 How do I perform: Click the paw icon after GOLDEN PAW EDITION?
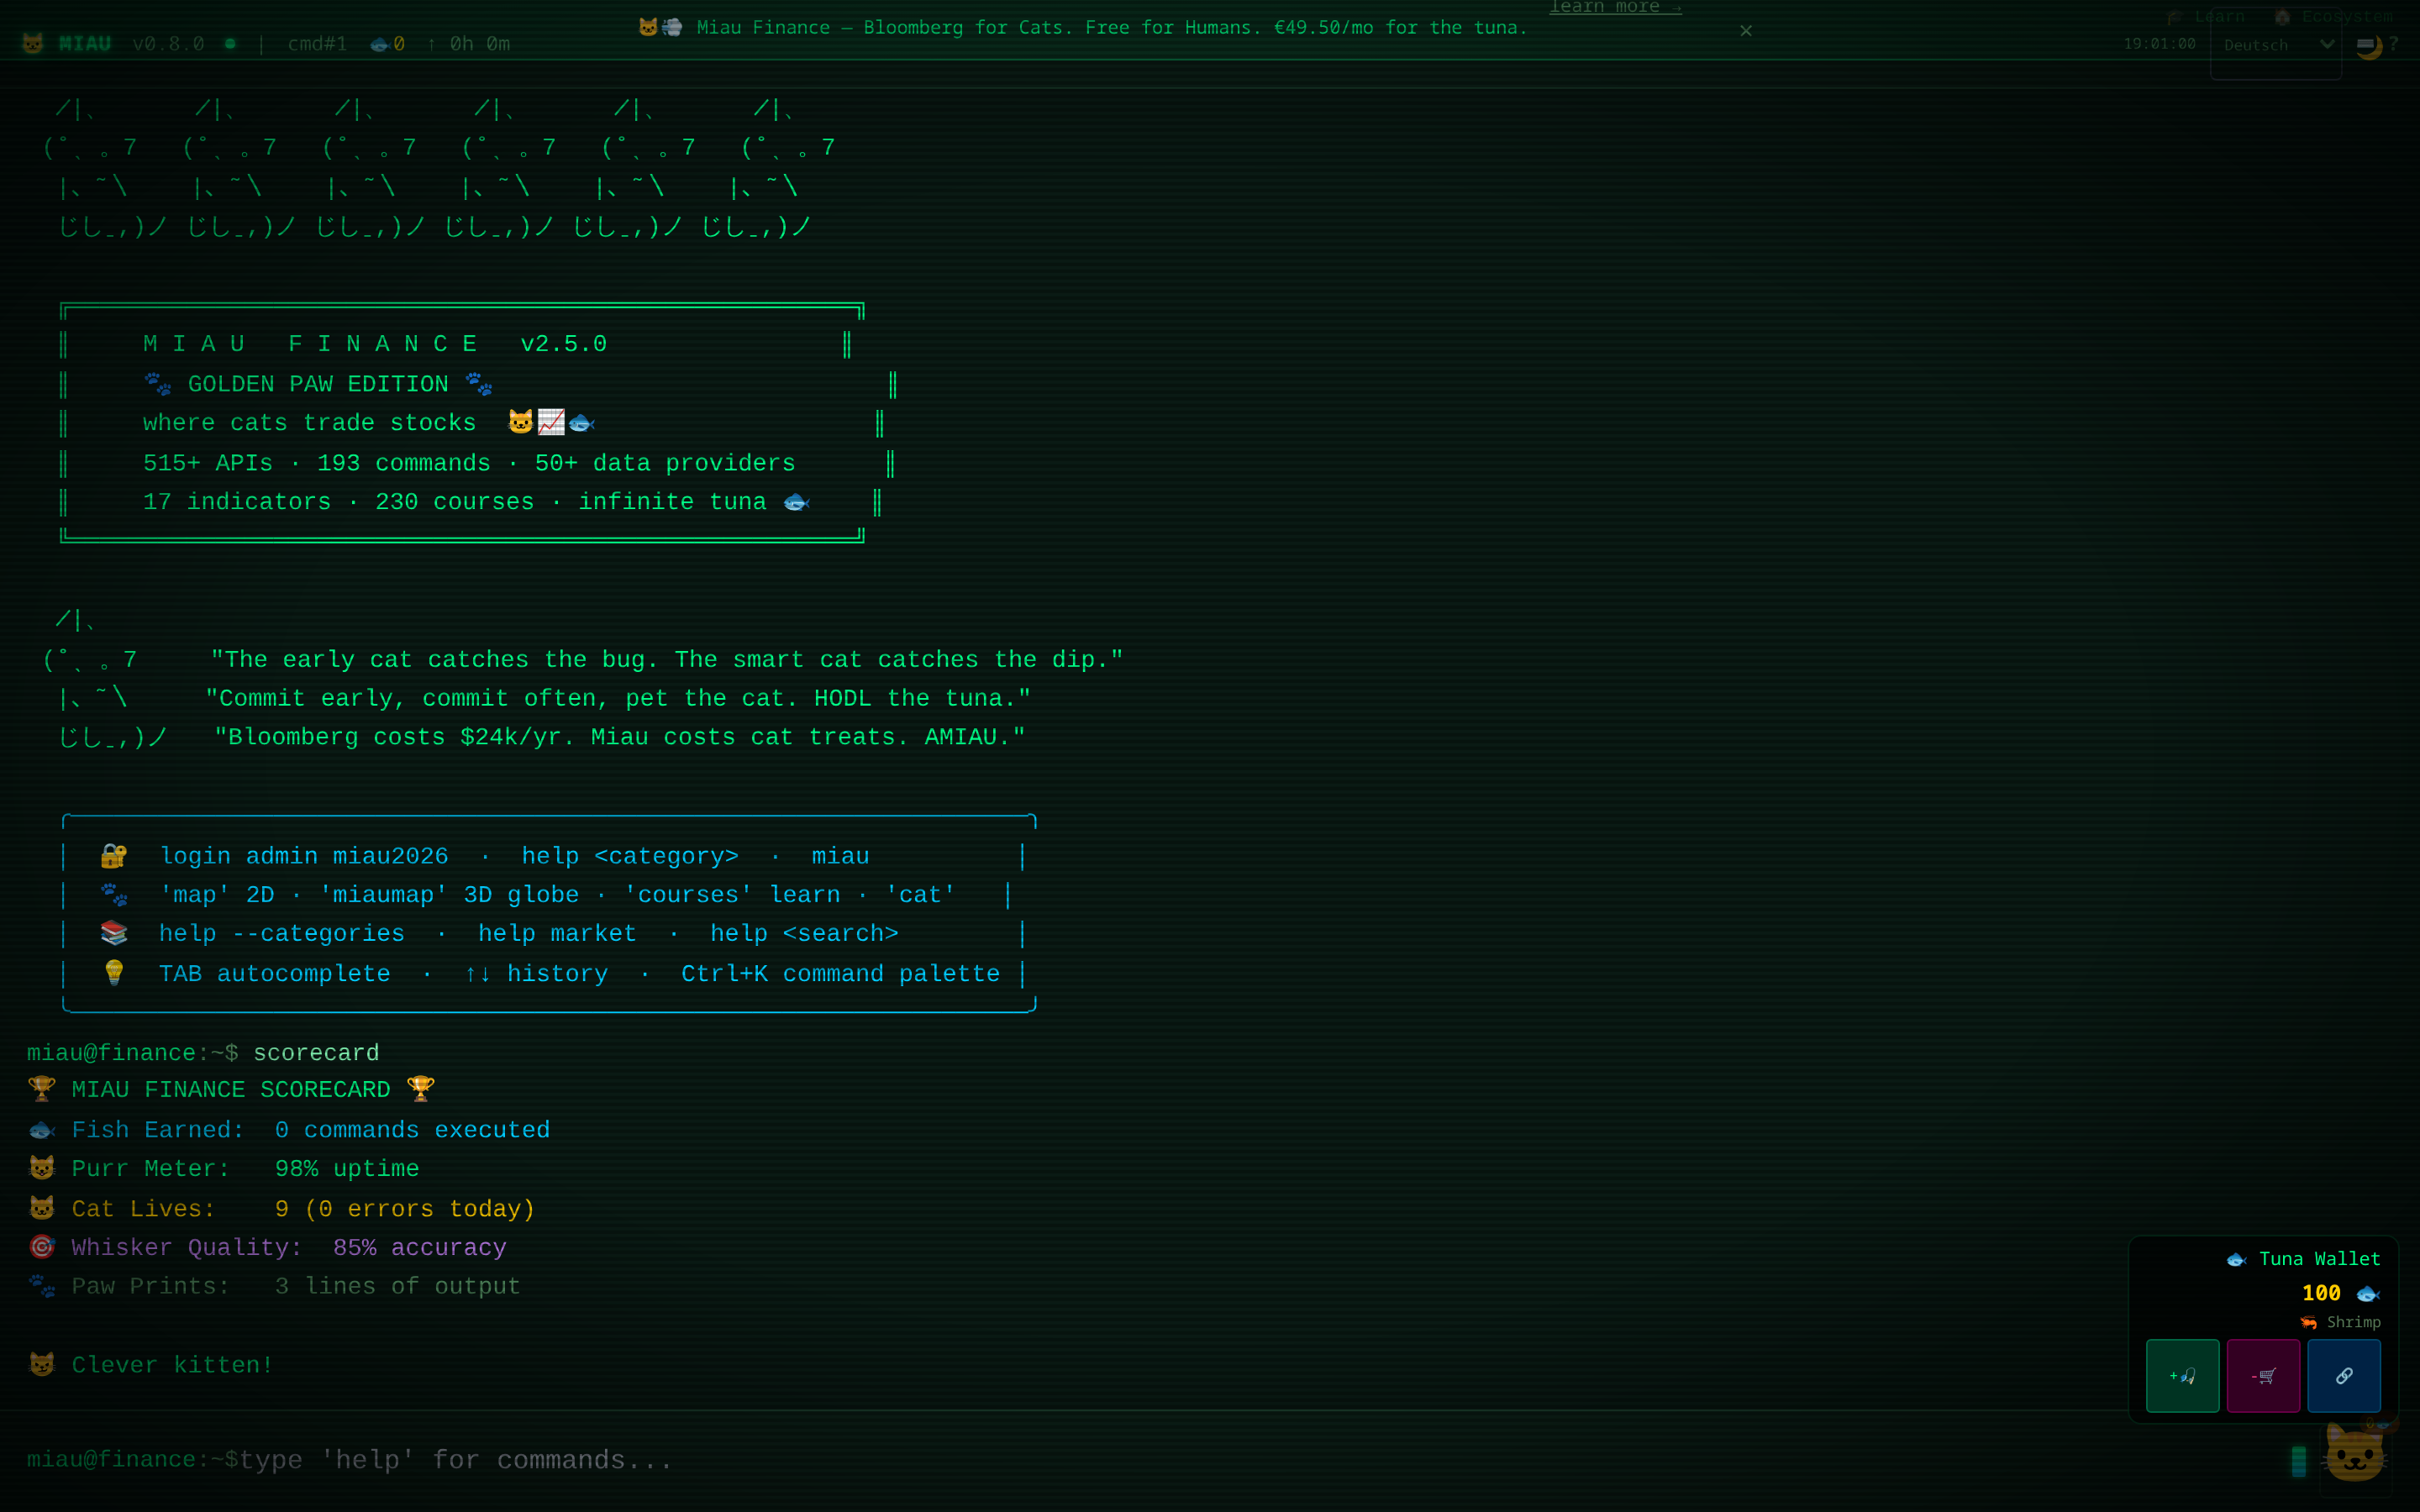pos(479,384)
